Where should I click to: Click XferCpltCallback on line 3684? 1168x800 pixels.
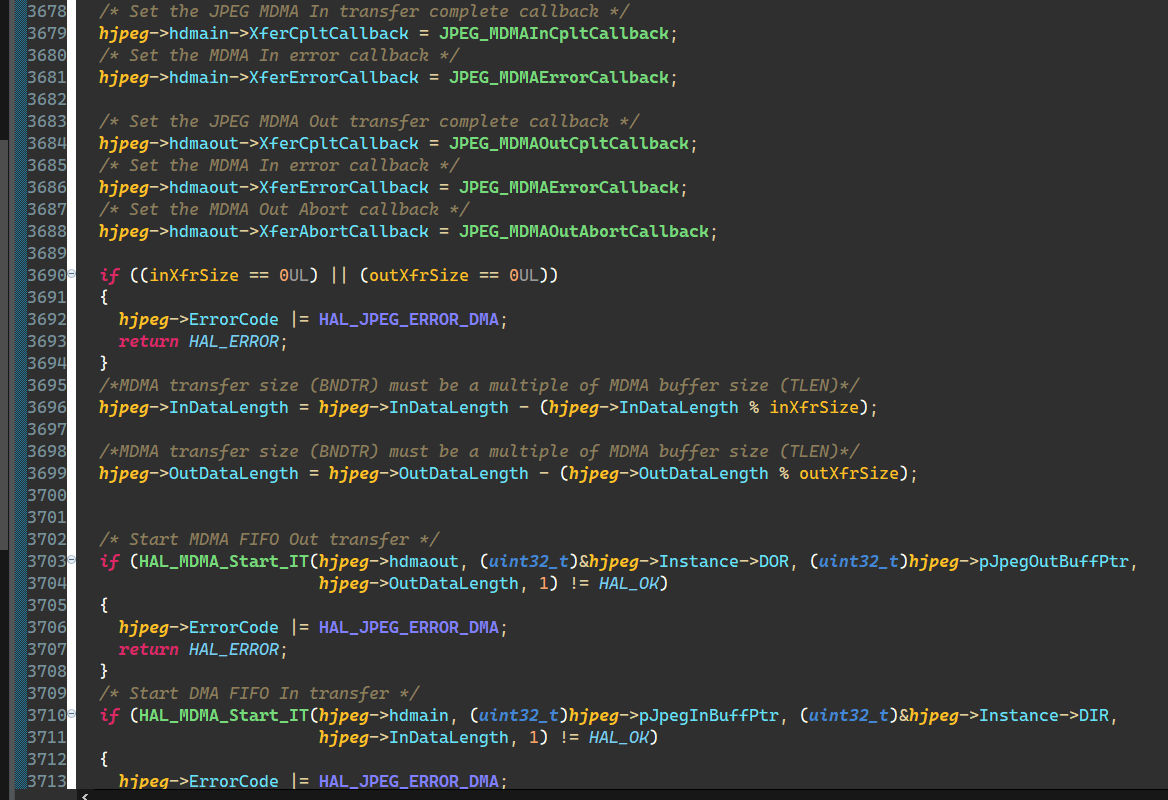point(338,144)
